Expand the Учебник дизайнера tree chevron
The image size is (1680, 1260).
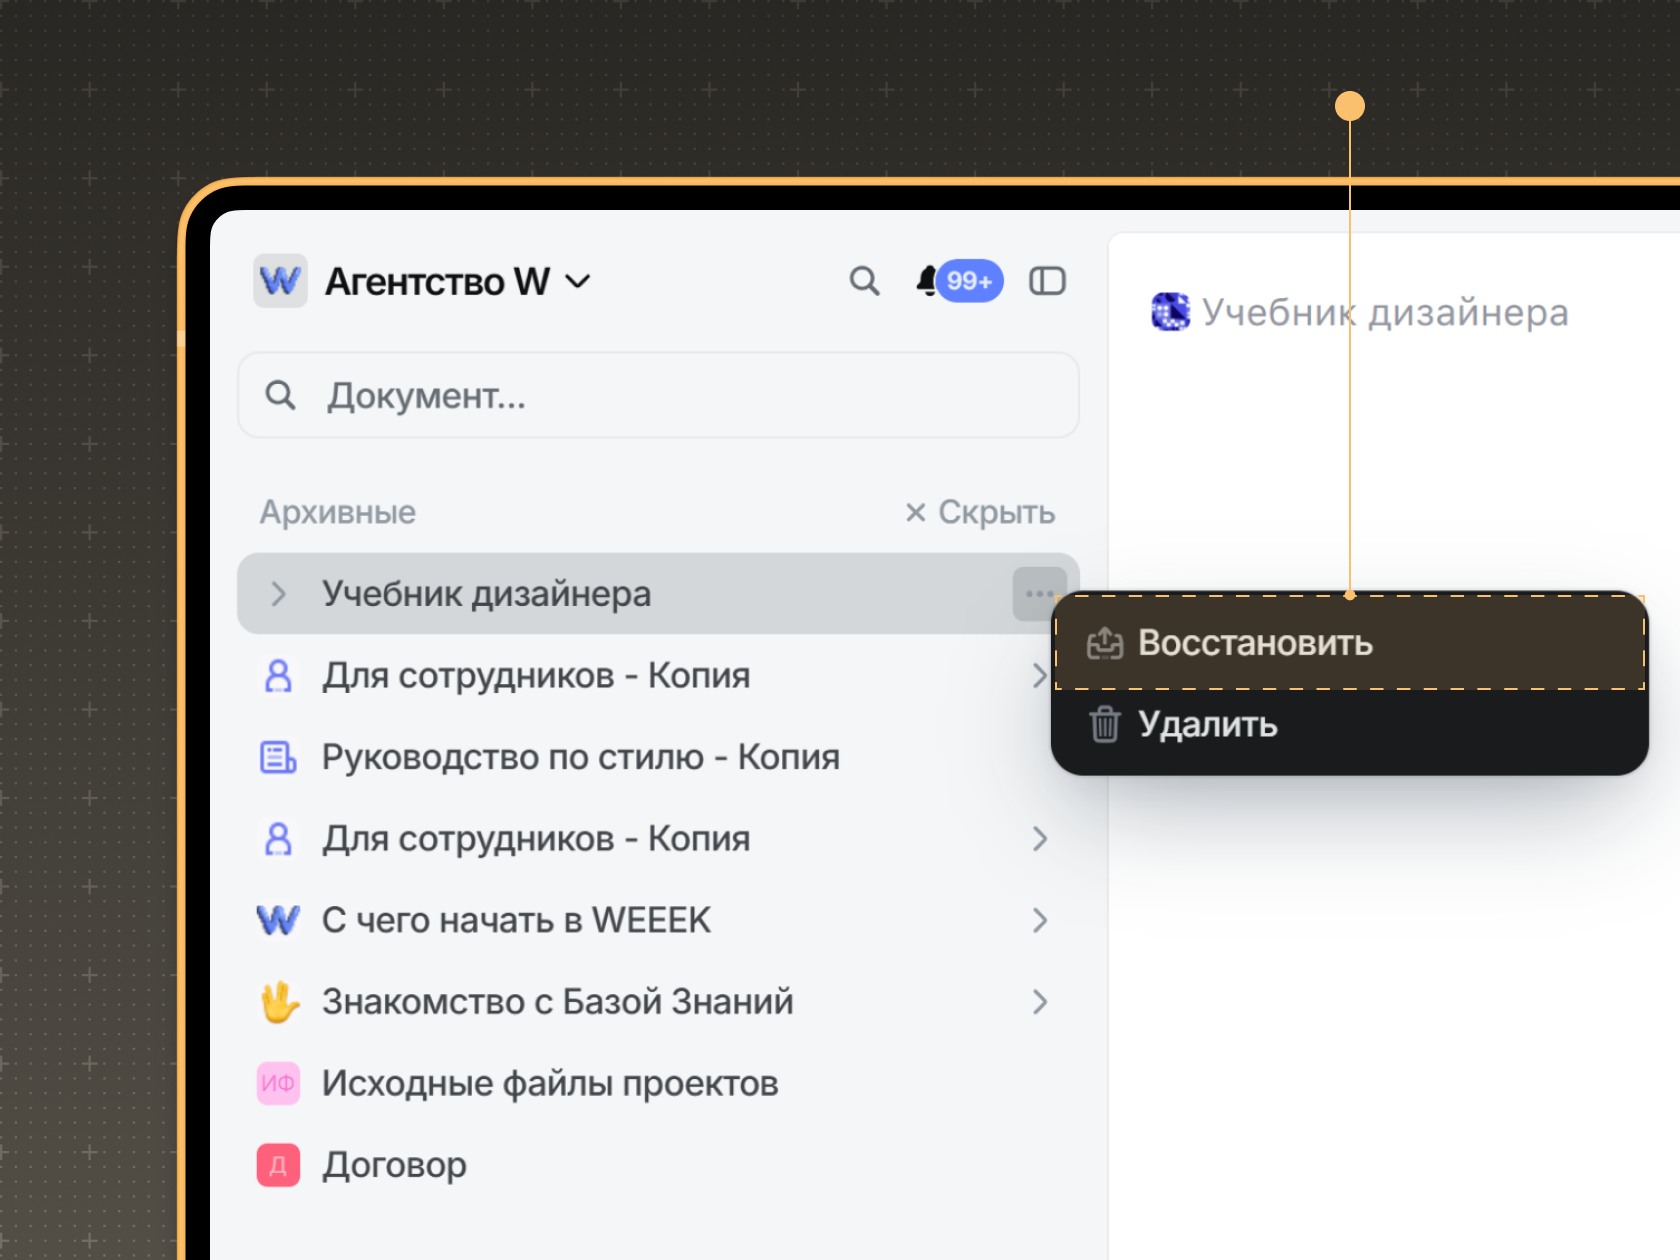point(279,594)
